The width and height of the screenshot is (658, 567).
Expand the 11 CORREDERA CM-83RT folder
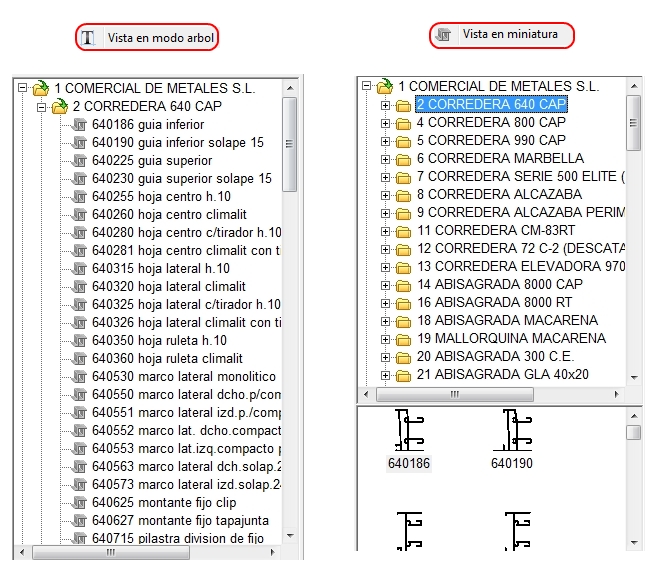coord(385,231)
